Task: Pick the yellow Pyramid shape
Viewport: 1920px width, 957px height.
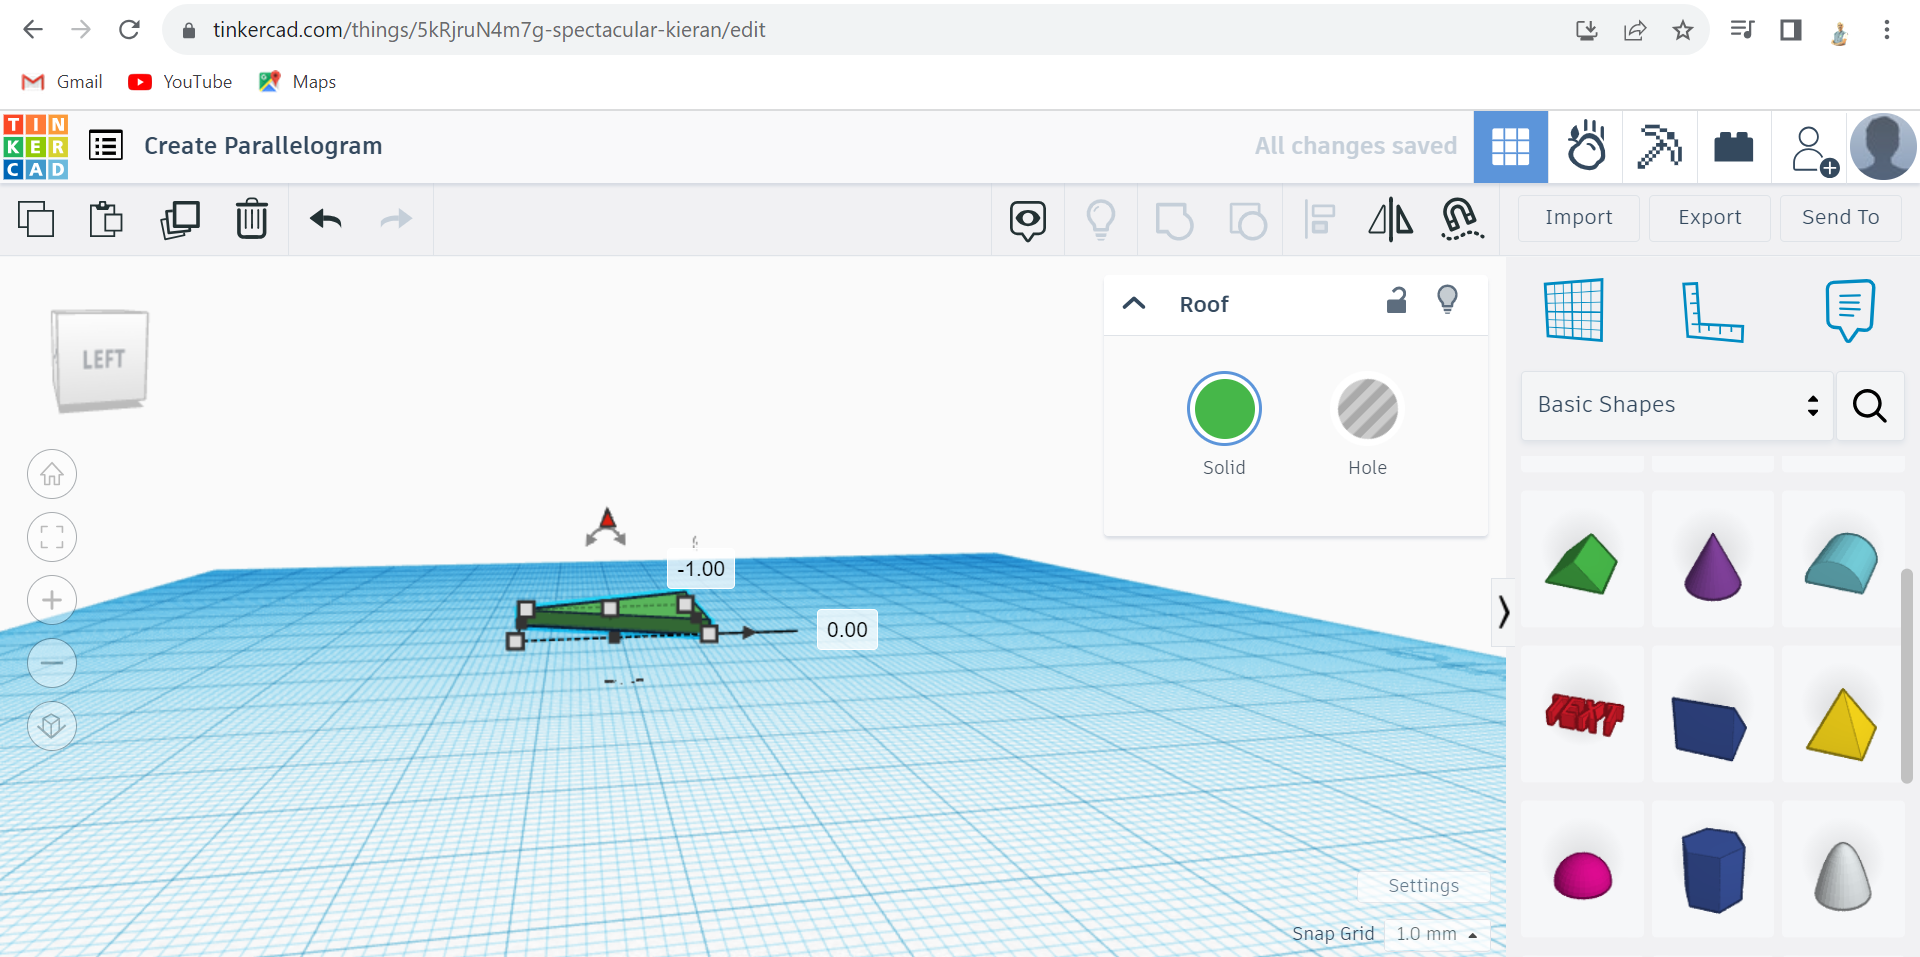Action: pyautogui.click(x=1843, y=714)
